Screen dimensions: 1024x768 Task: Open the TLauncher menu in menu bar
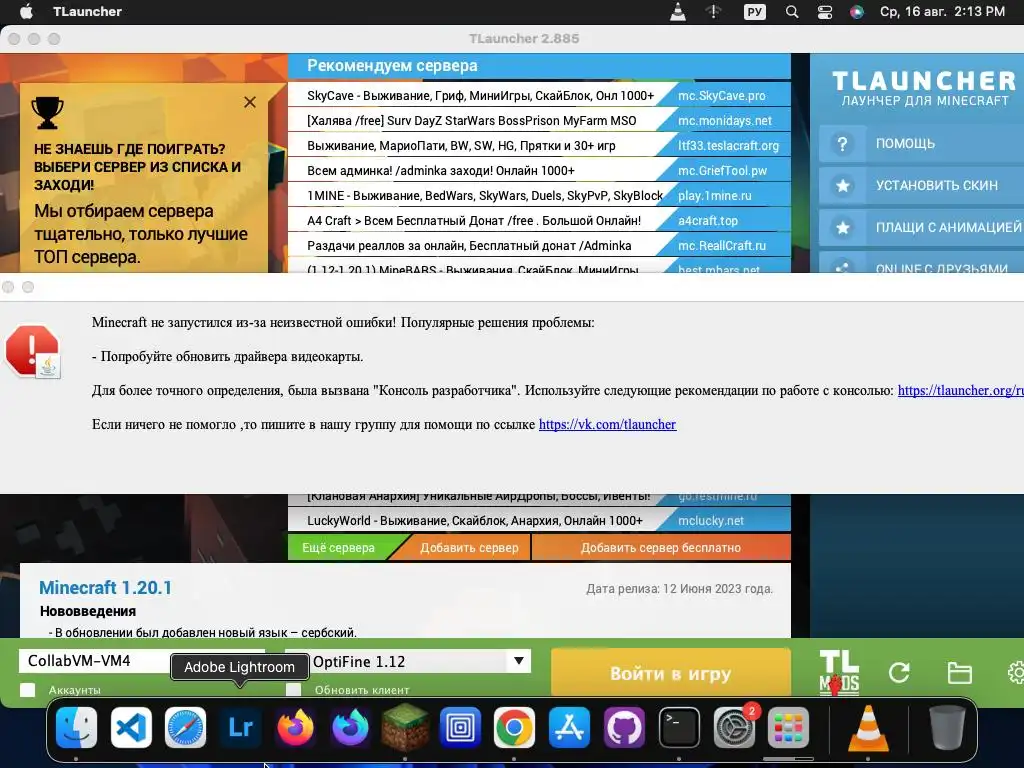87,12
